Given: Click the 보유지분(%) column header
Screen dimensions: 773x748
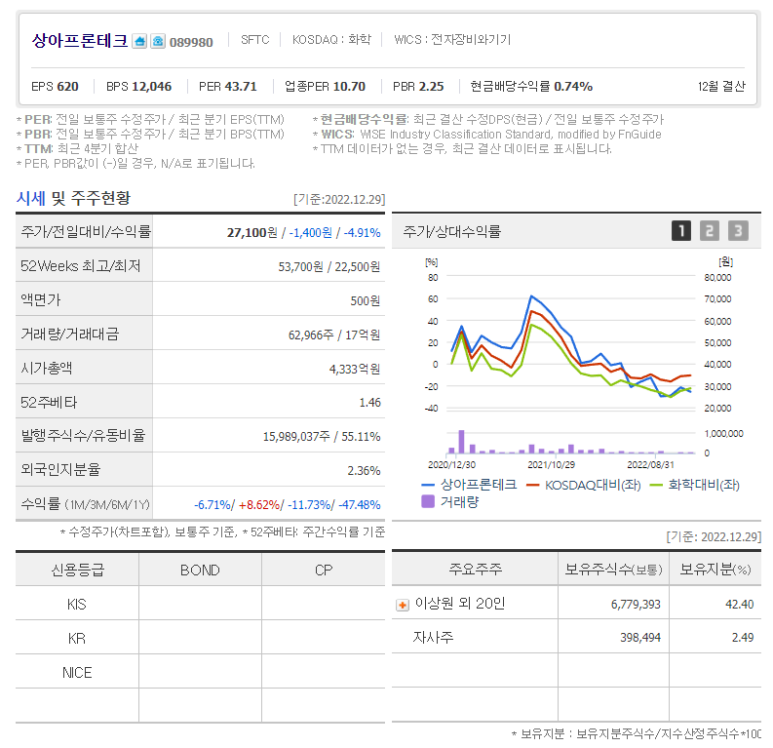Looking at the screenshot, I should pos(715,570).
